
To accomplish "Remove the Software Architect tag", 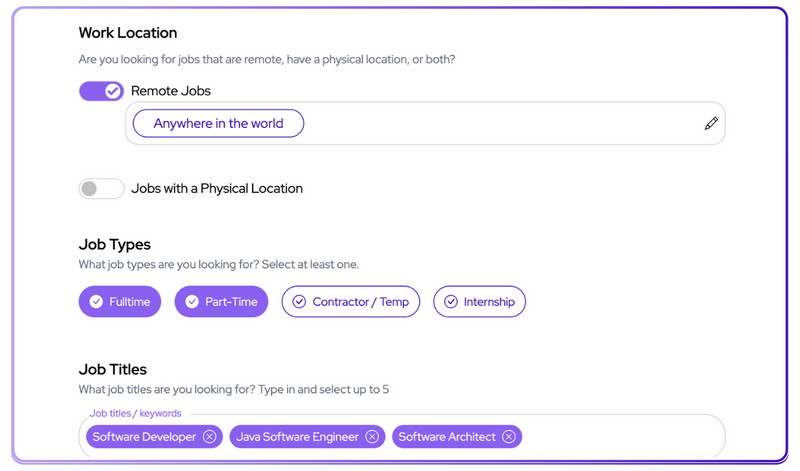I will [x=509, y=437].
